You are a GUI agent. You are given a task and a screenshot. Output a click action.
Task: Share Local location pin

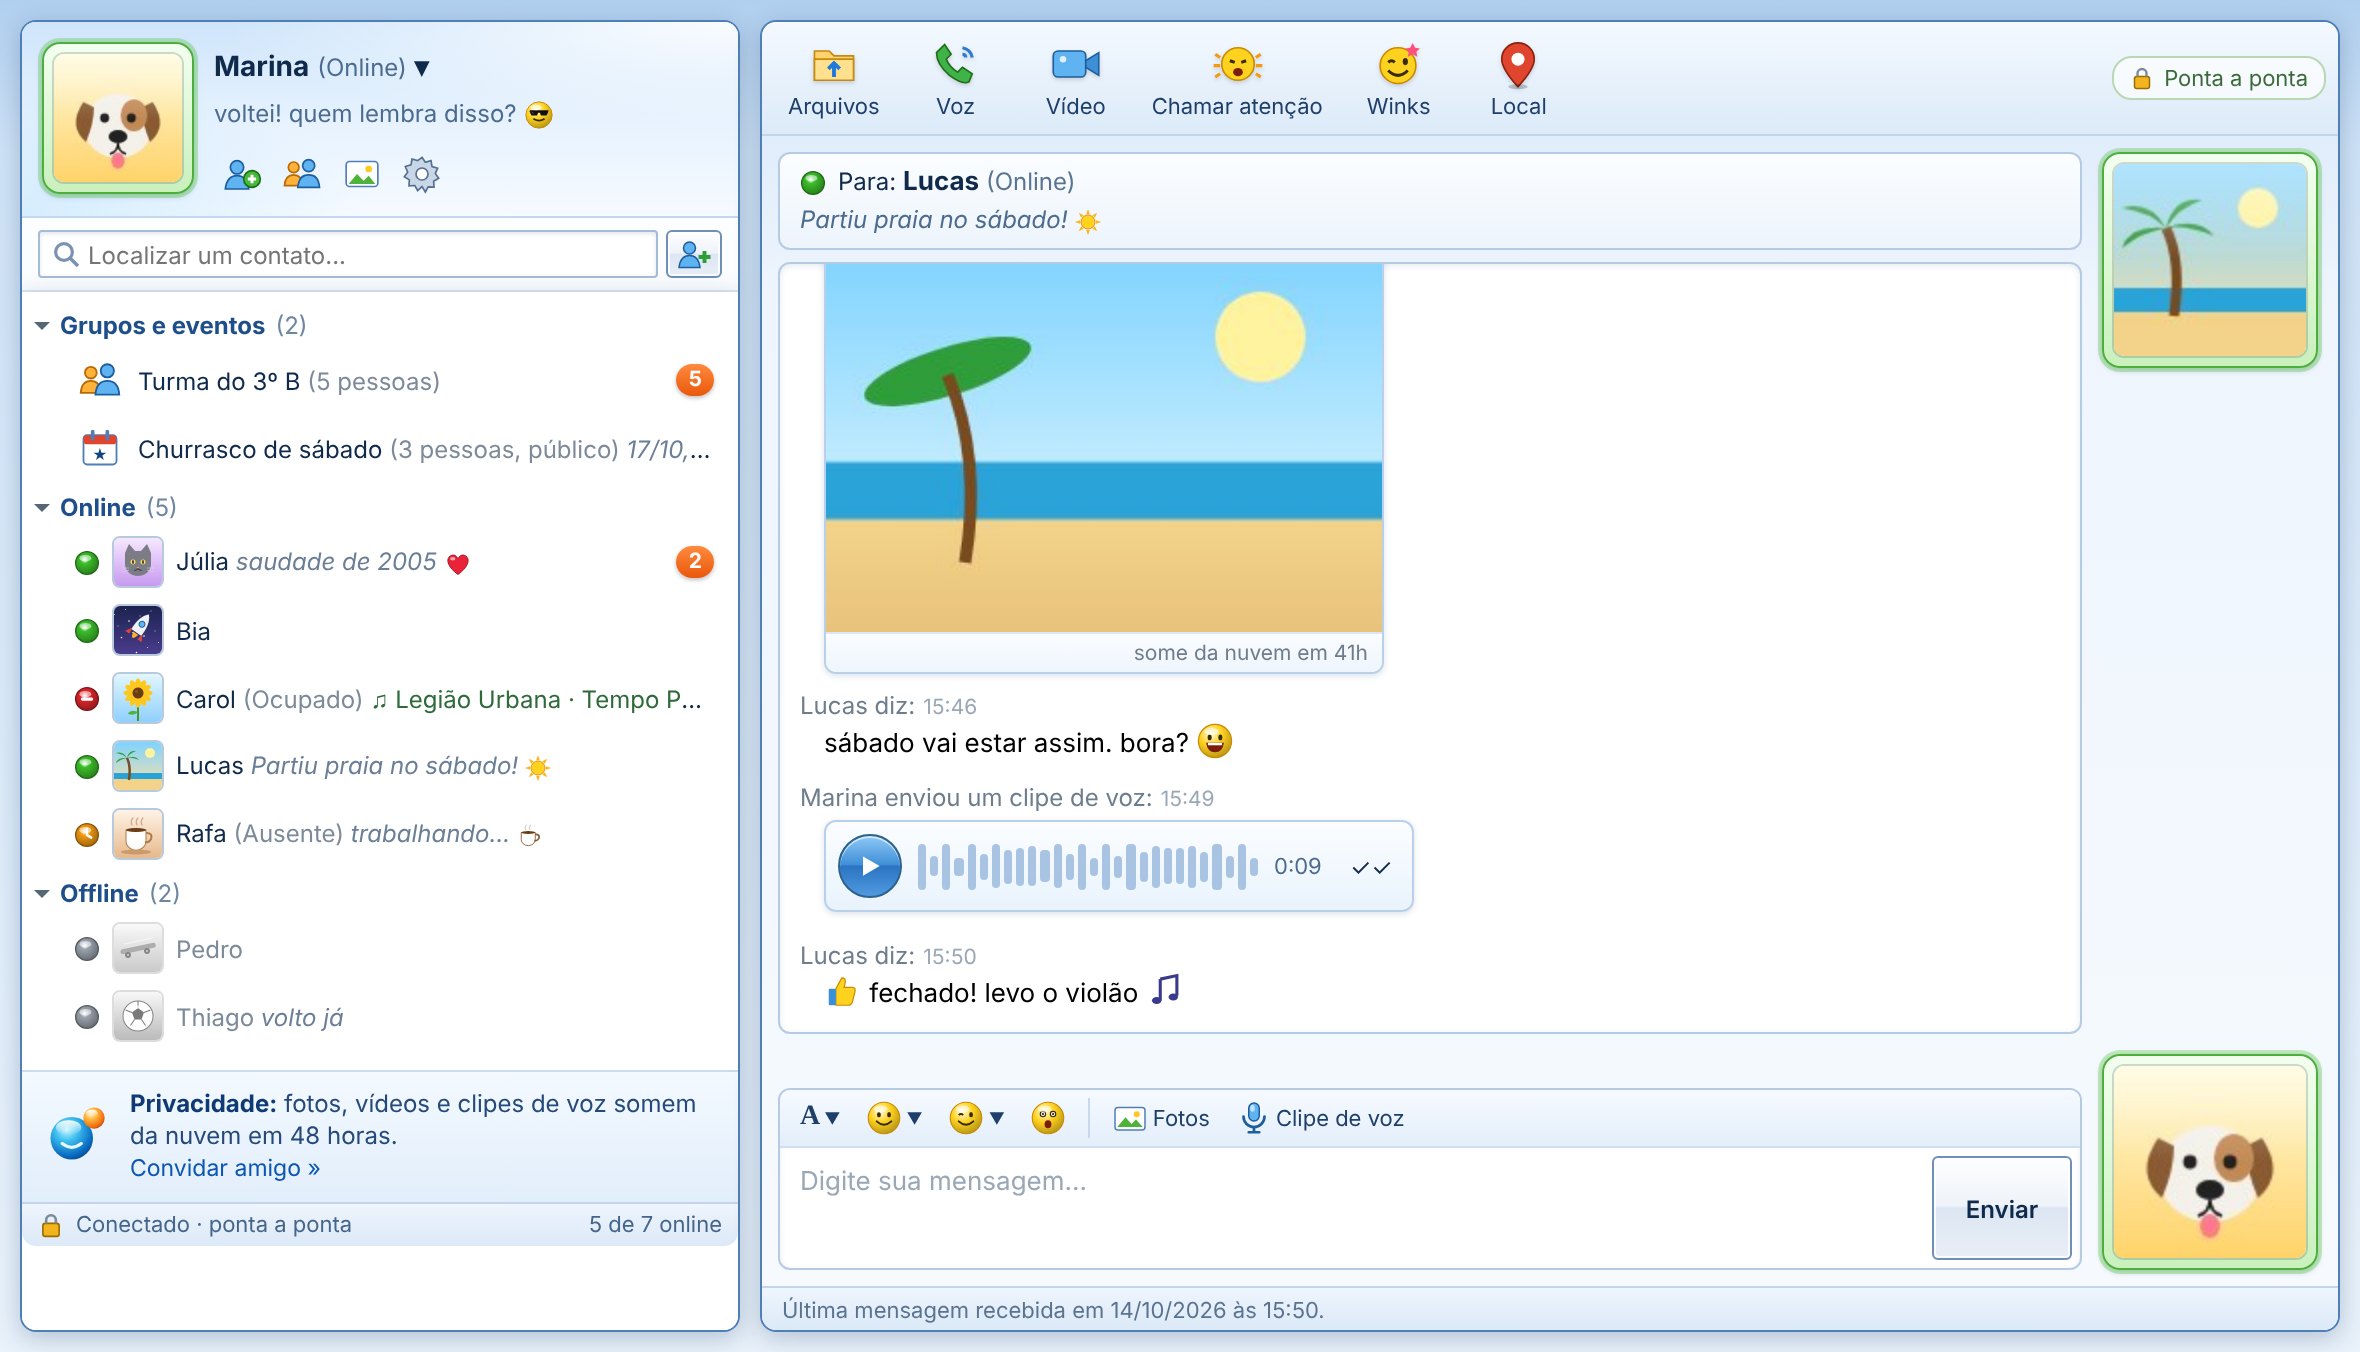click(x=1518, y=81)
